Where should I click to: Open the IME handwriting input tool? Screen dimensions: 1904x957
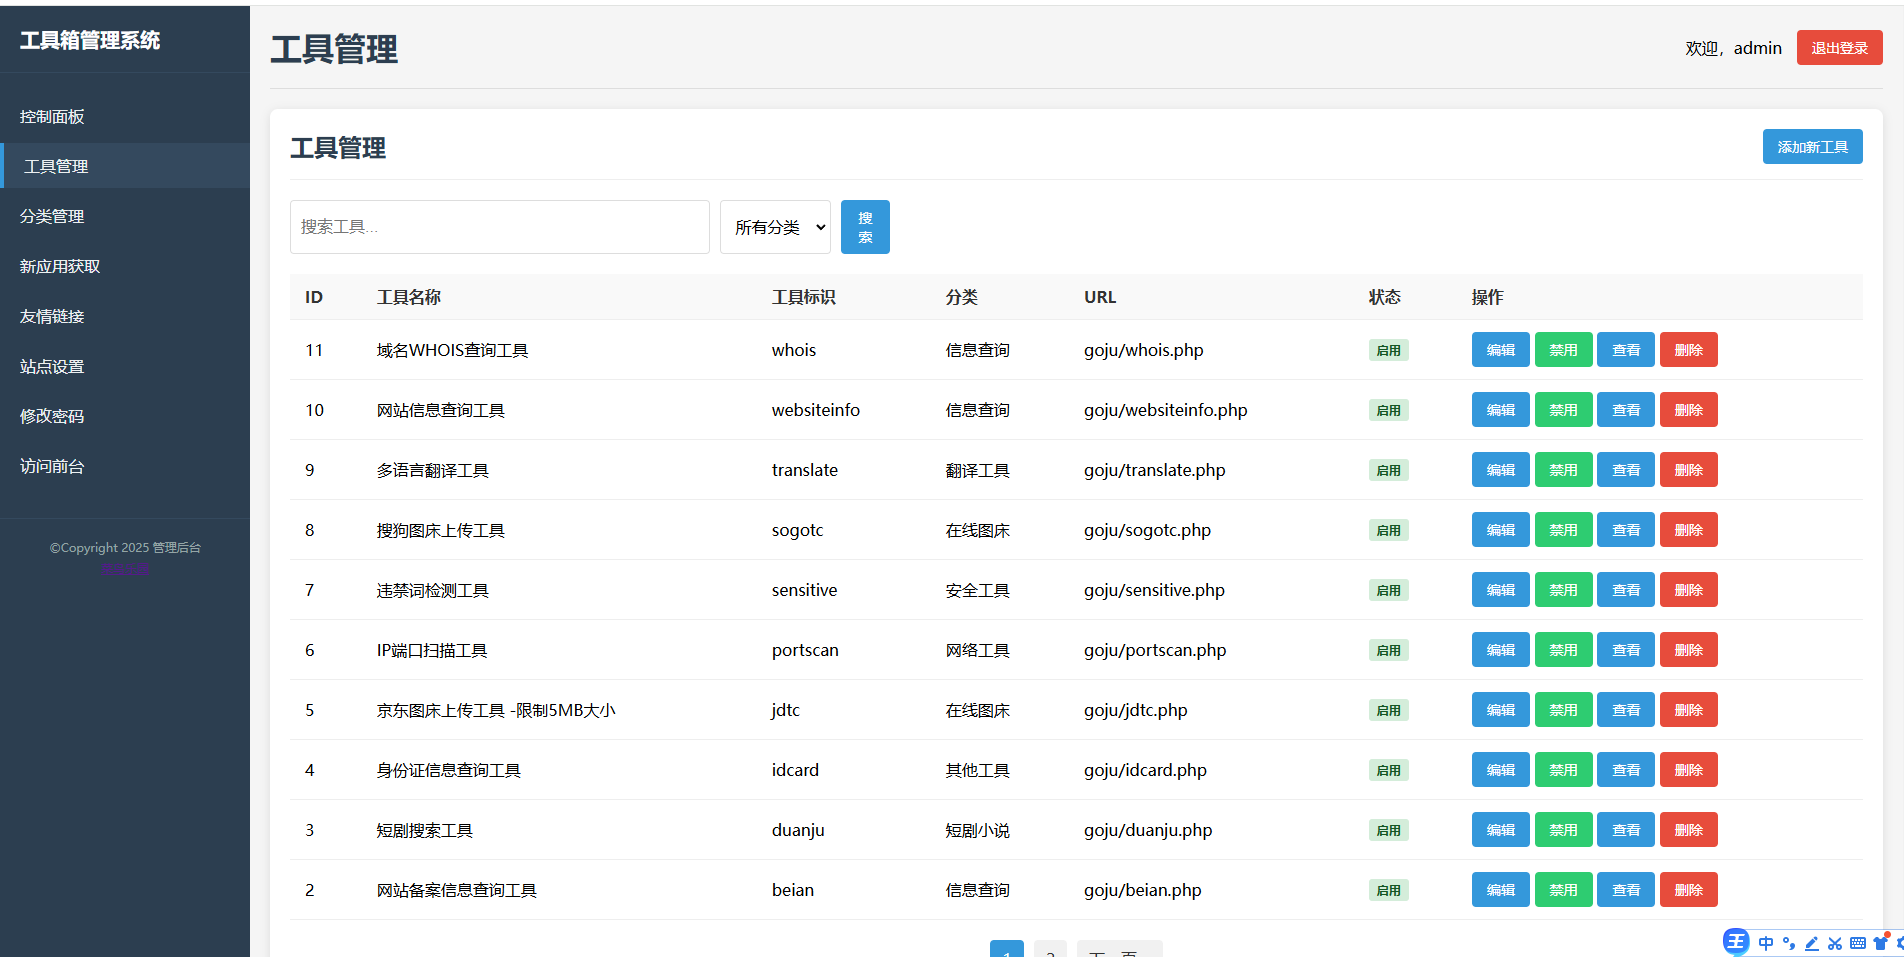point(1815,945)
